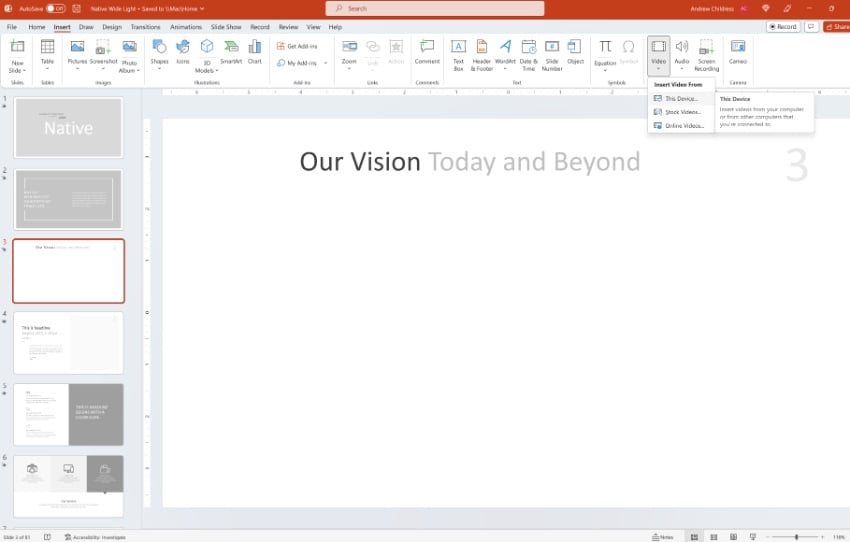Choose This Device from video menu
Viewport: 850px width, 542px height.
coord(680,99)
